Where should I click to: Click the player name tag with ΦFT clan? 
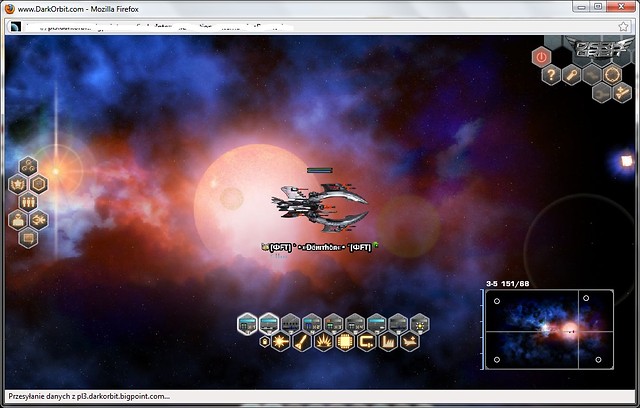click(x=320, y=247)
